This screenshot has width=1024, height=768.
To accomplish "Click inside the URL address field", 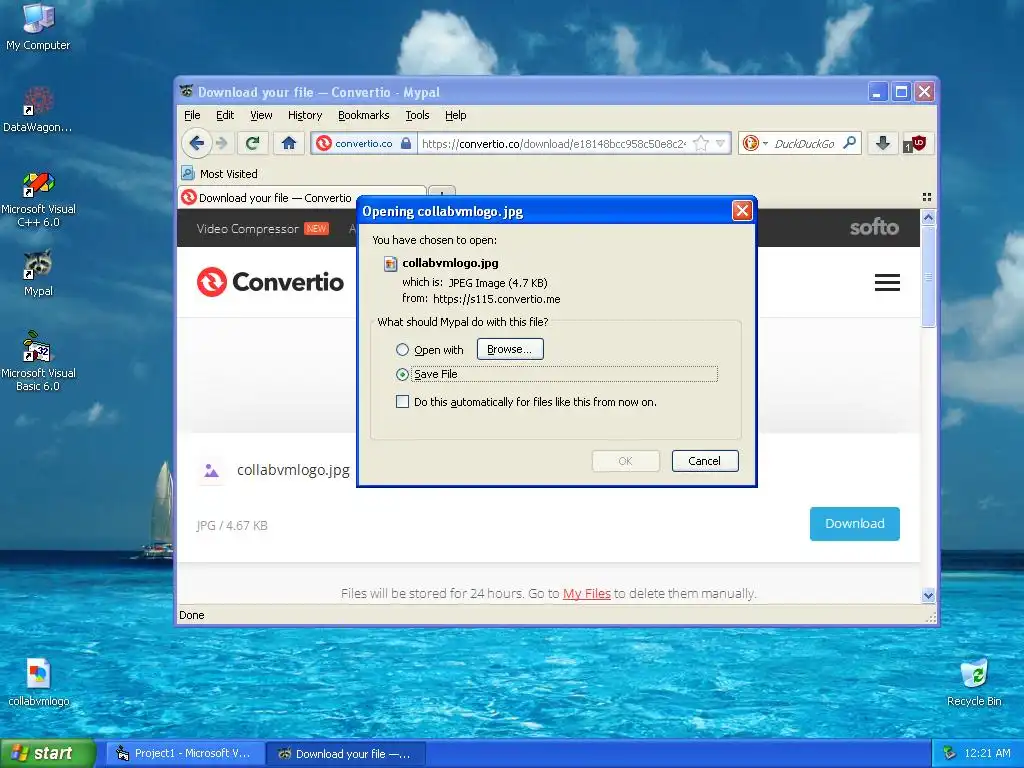I will point(554,144).
